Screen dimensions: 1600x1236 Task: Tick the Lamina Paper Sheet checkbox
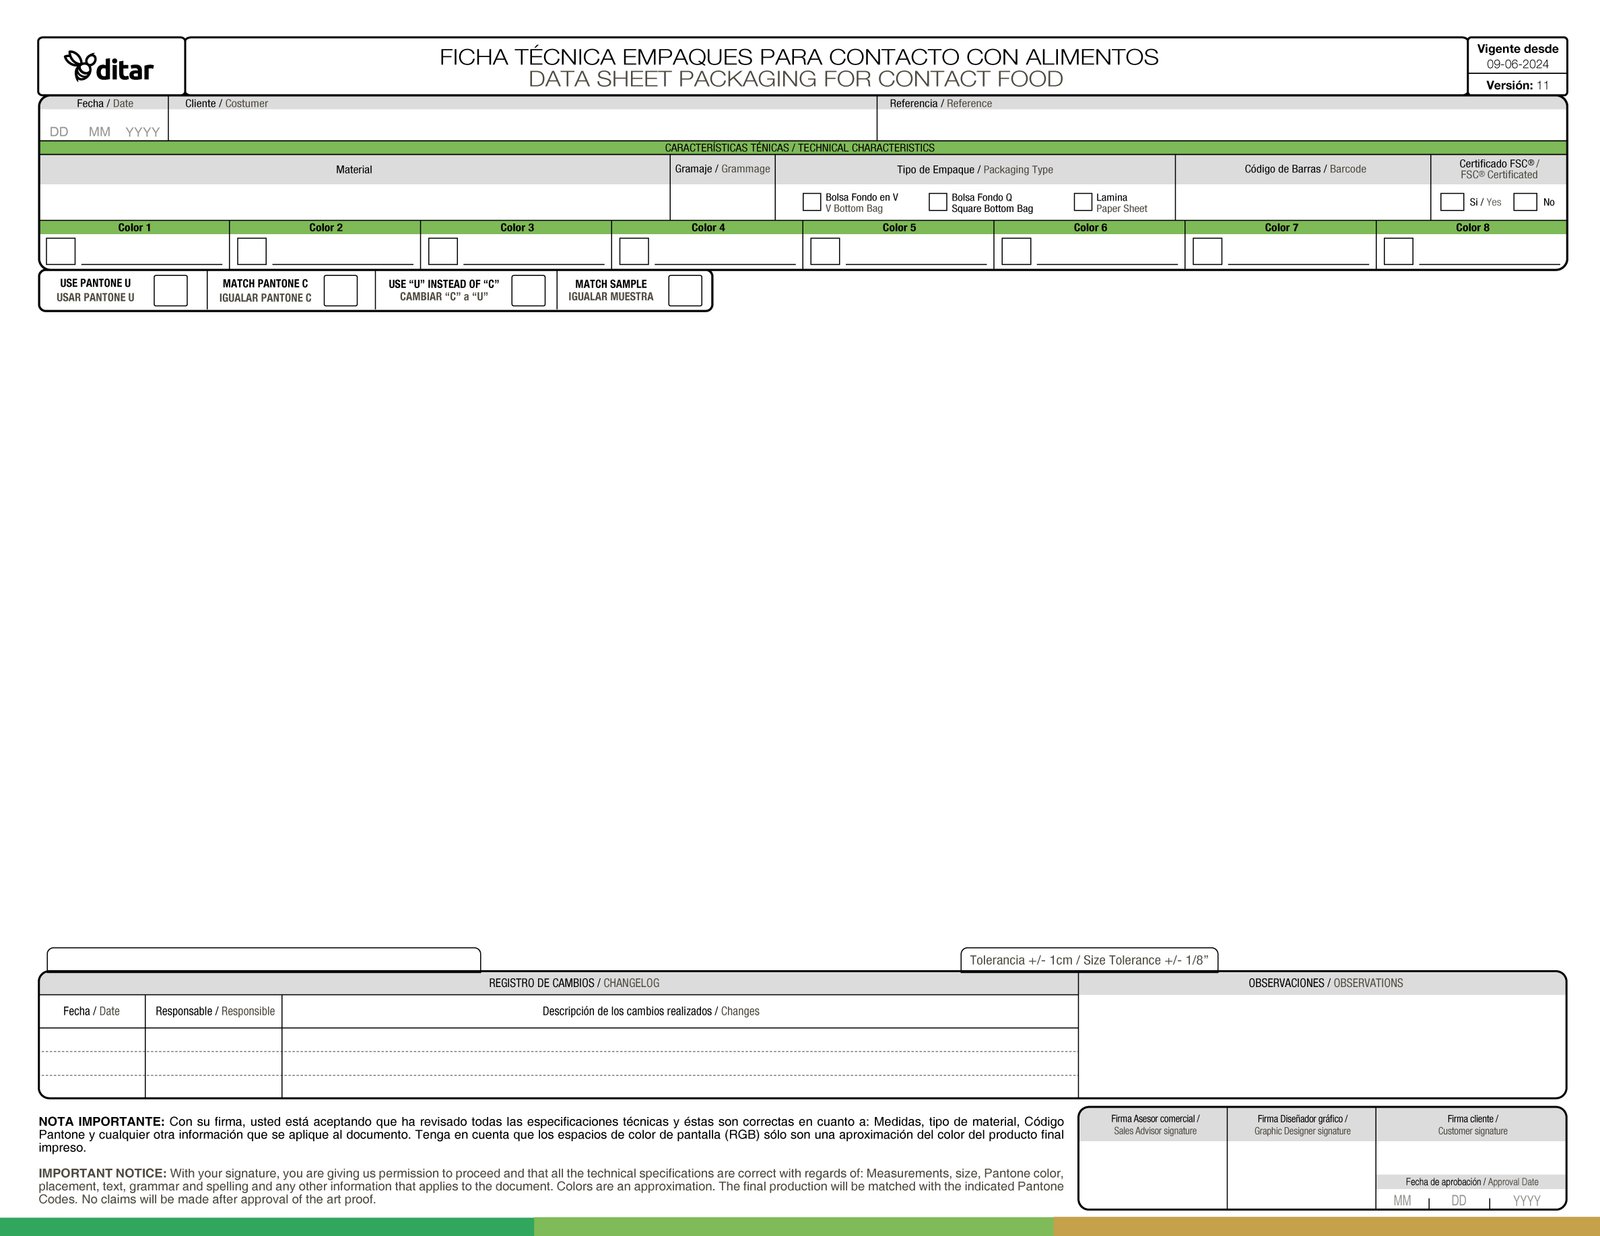pos(1083,202)
